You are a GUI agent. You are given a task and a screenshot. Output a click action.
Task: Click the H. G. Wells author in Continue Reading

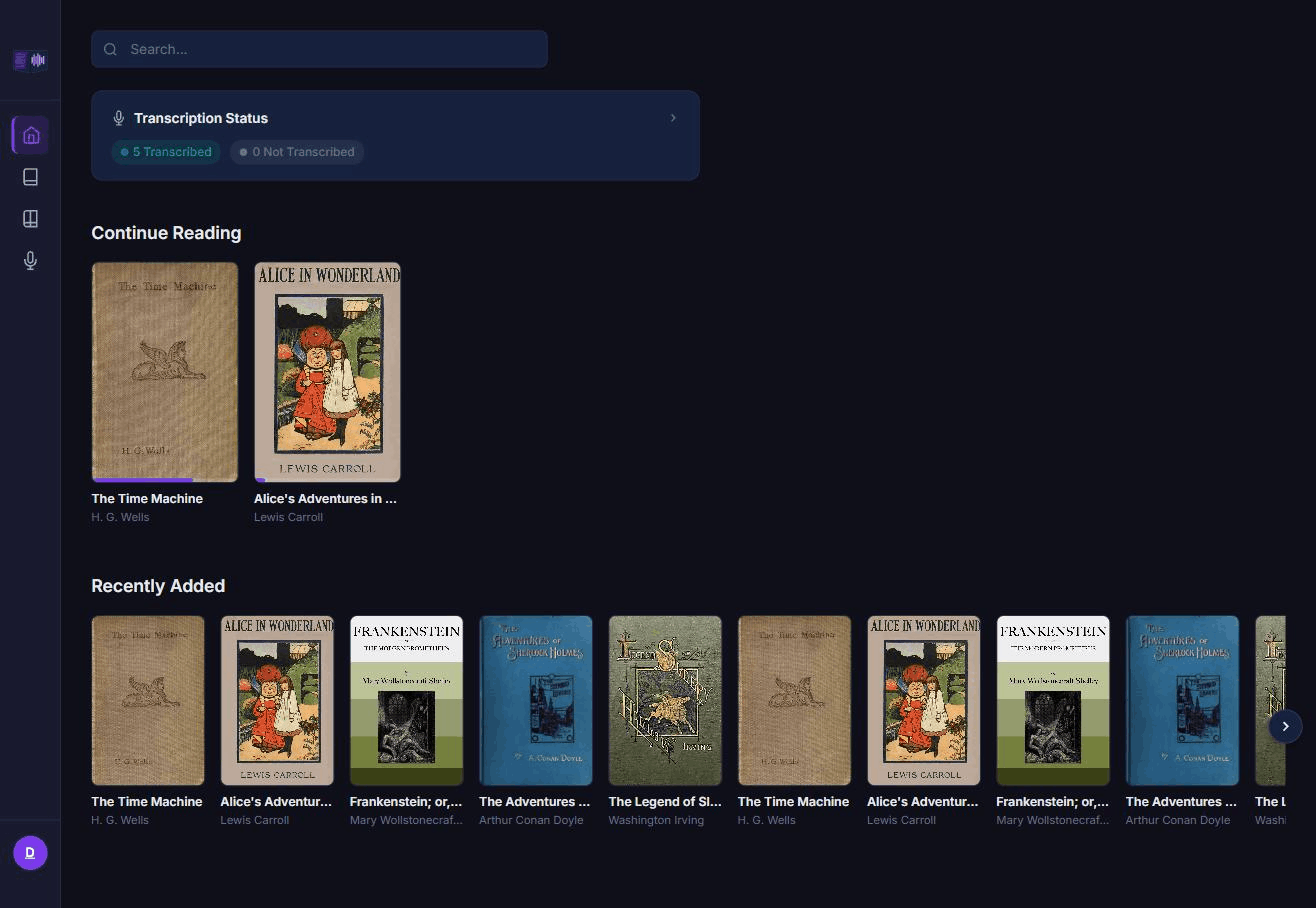pyautogui.click(x=120, y=517)
